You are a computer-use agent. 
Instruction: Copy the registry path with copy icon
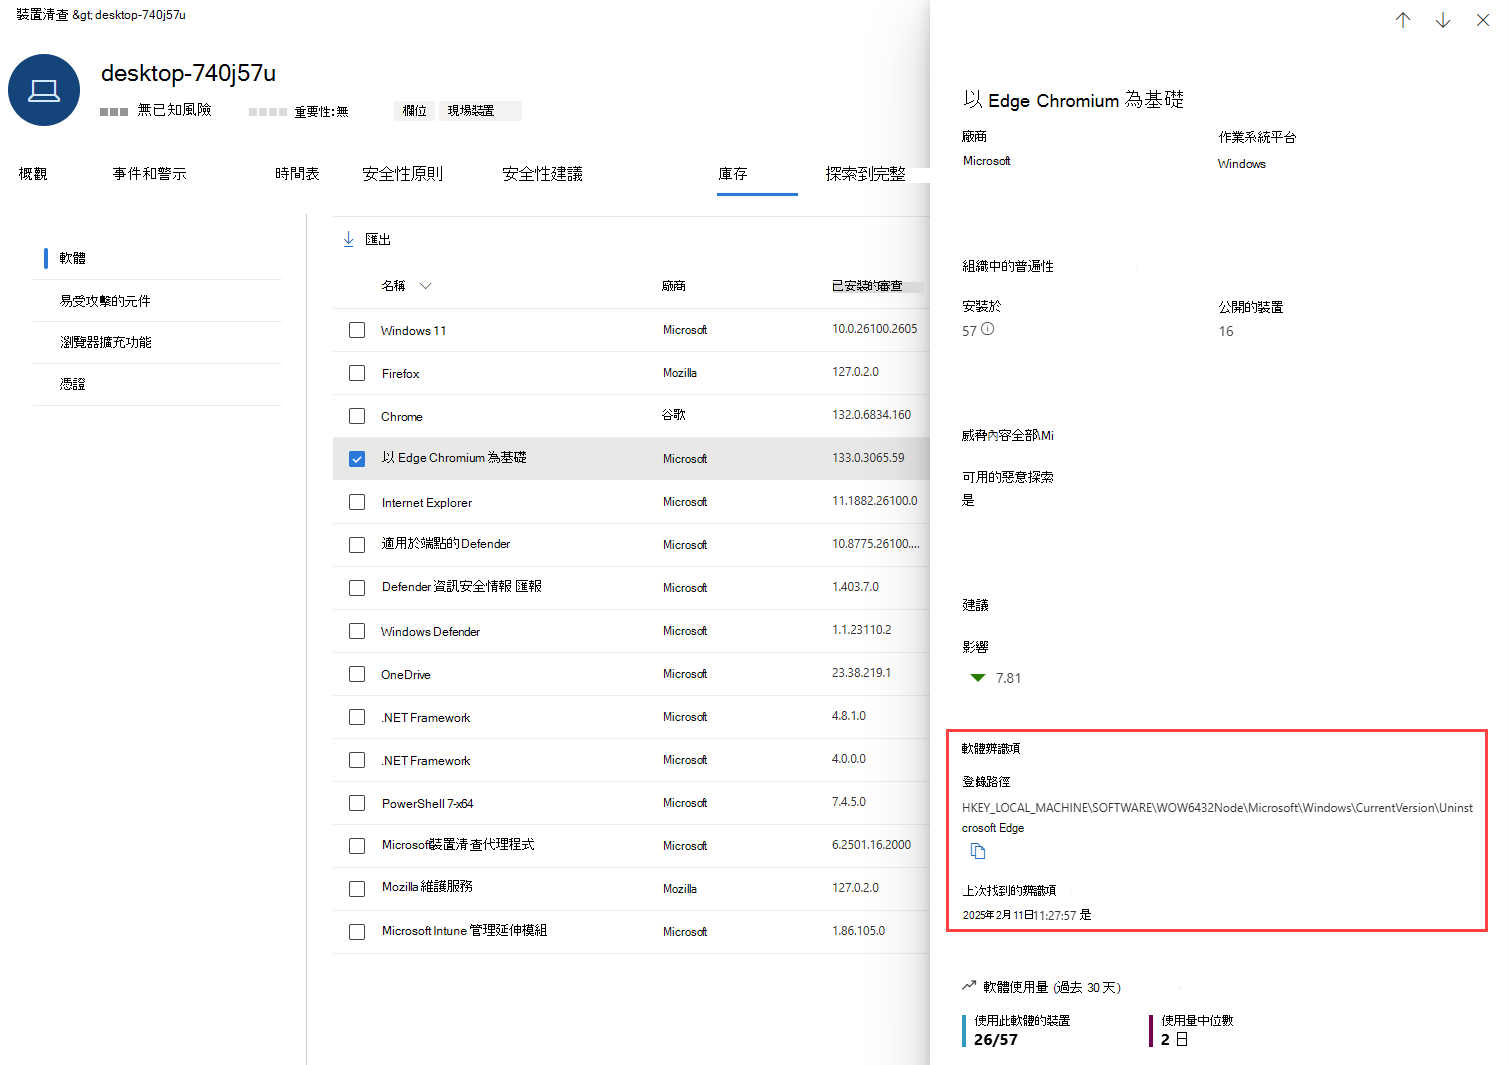pyautogui.click(x=978, y=851)
